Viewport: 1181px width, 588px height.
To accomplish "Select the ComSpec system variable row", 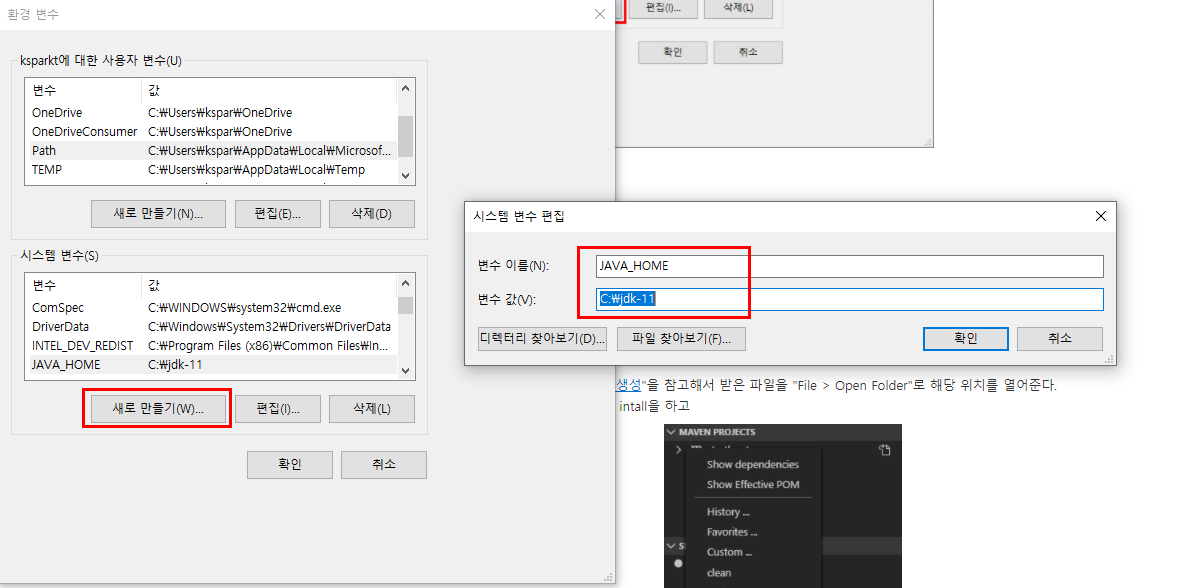I will point(211,308).
